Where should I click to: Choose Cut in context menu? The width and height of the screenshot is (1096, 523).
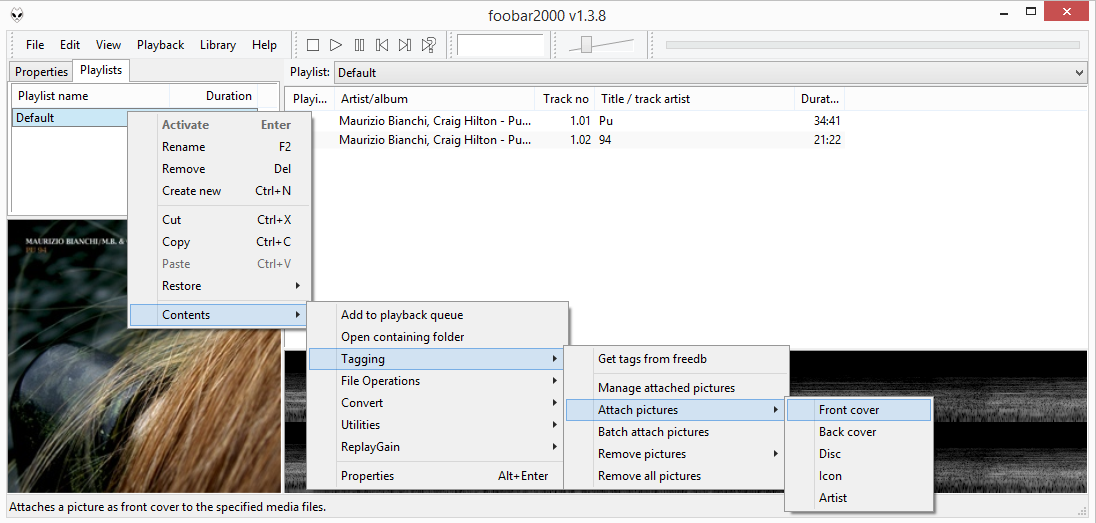220,220
